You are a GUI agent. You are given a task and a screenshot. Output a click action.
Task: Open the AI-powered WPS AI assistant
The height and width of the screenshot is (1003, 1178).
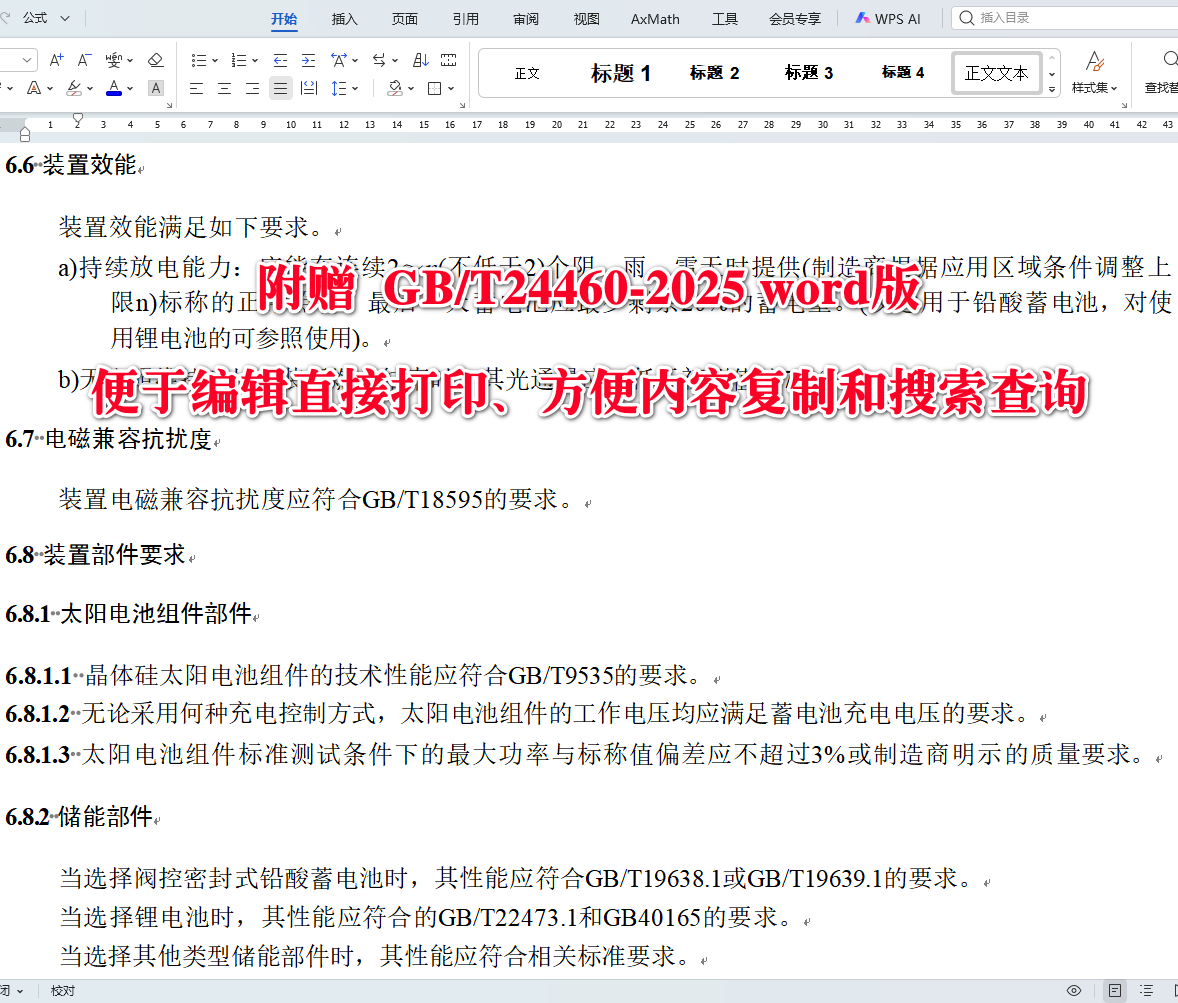887,17
